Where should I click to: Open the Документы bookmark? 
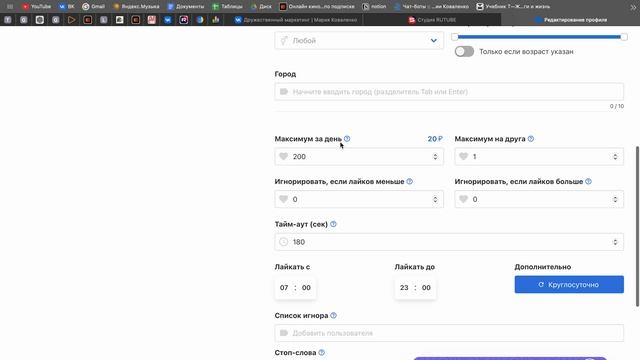point(186,7)
